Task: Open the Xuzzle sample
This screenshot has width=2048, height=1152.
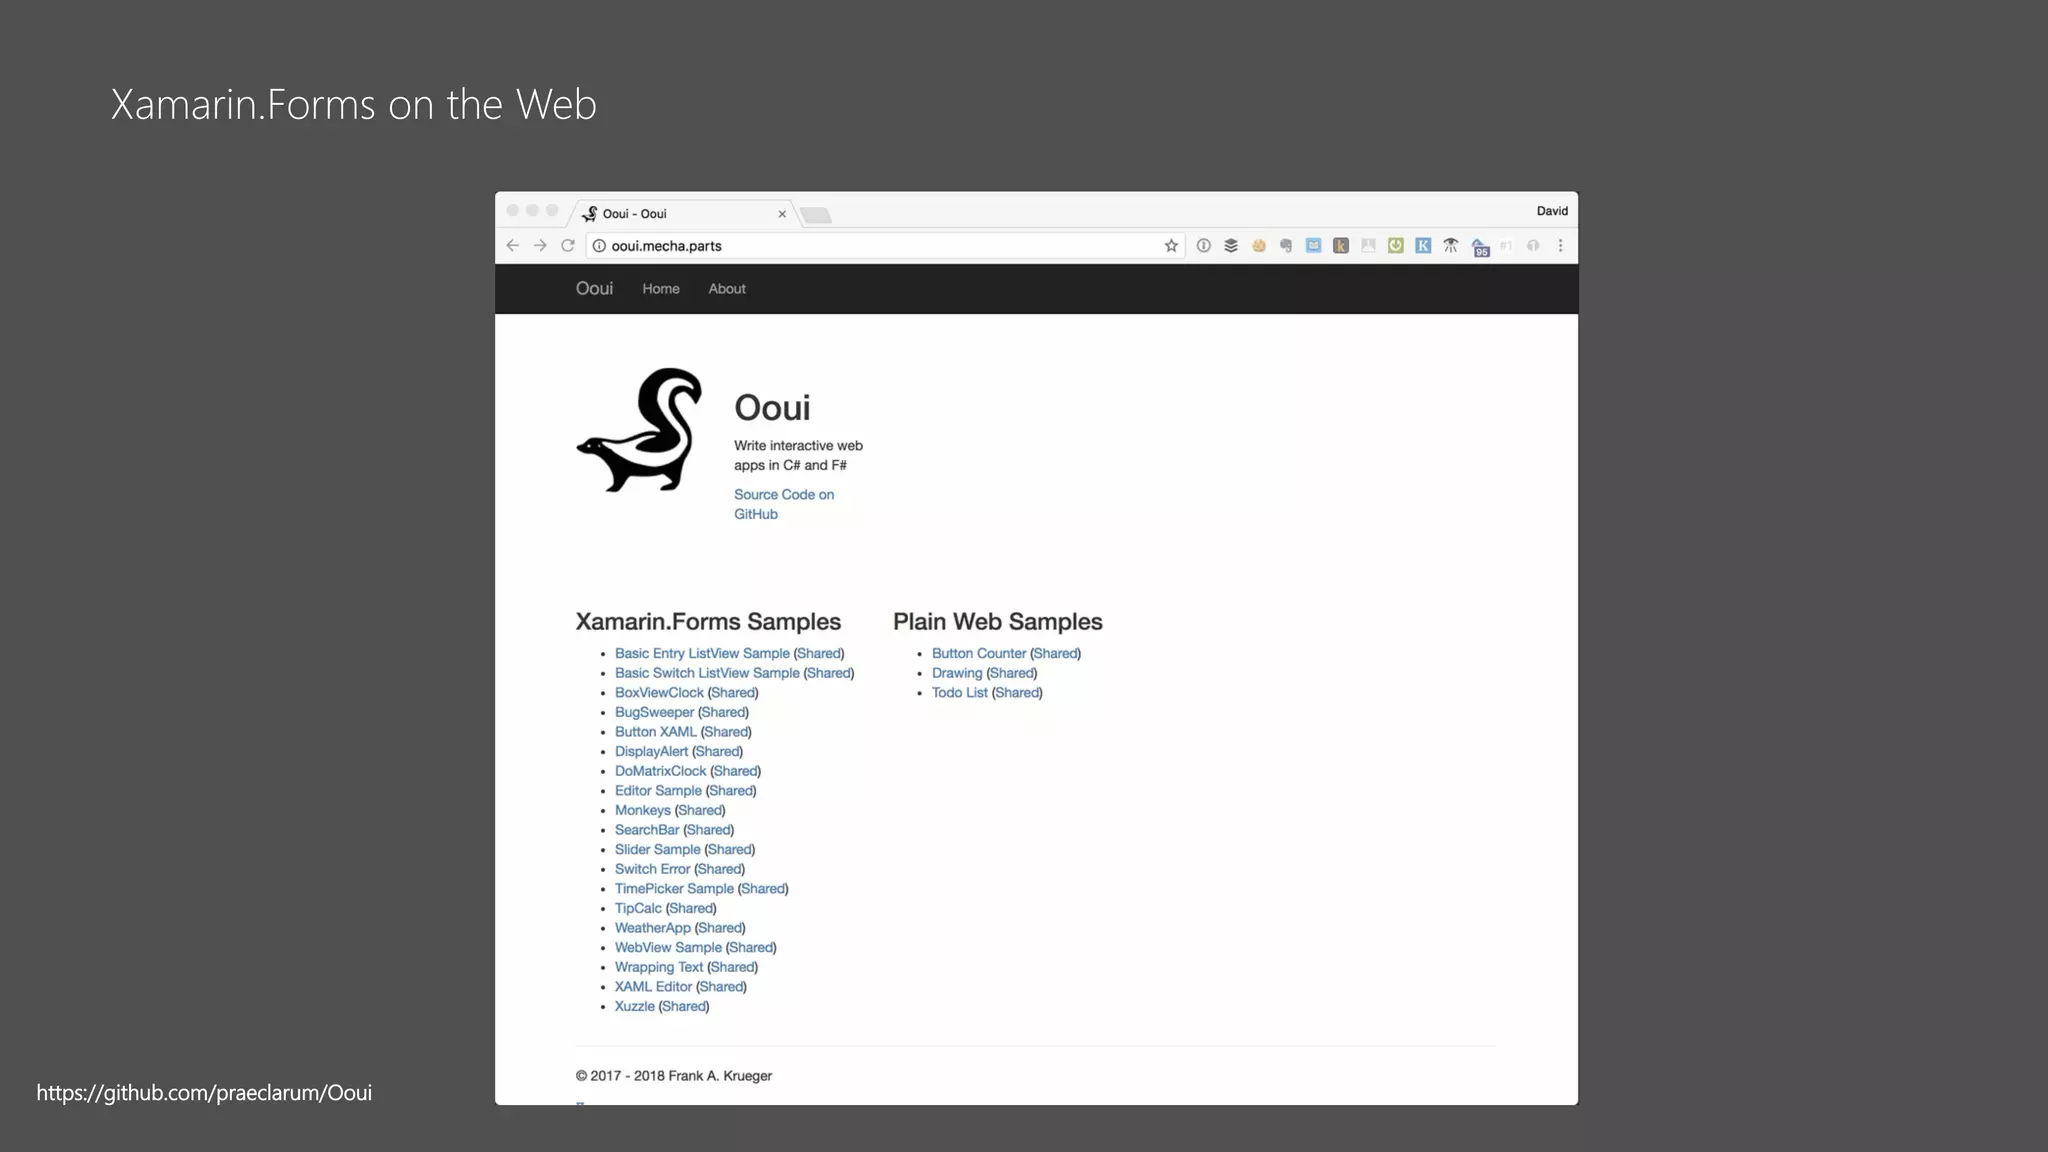Action: (634, 1007)
